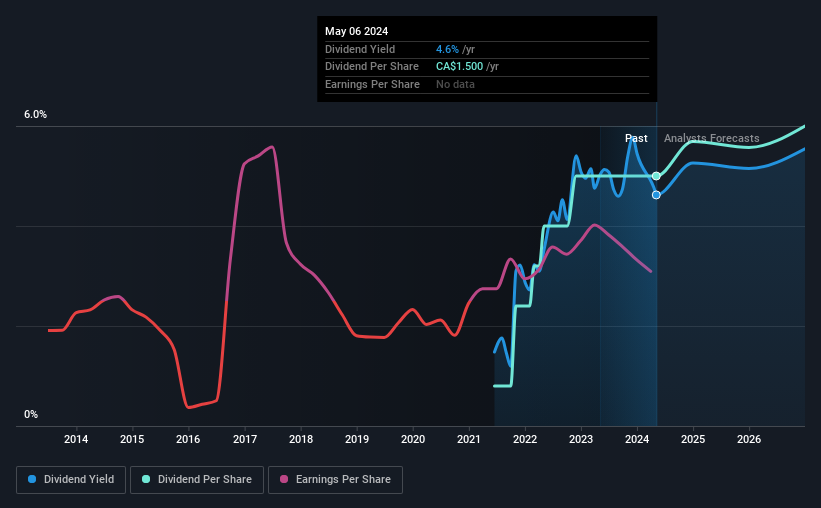Click the 2019 x-axis label
Screen dimensions: 821x508
(x=357, y=439)
